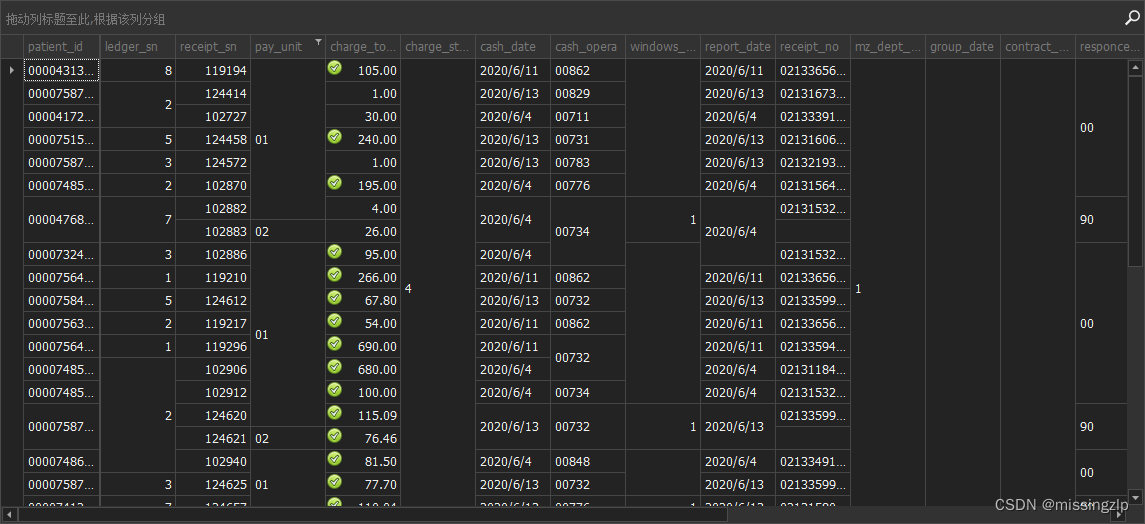Click the green check beside 81.50
Screen dimensions: 1145x524
click(x=334, y=458)
